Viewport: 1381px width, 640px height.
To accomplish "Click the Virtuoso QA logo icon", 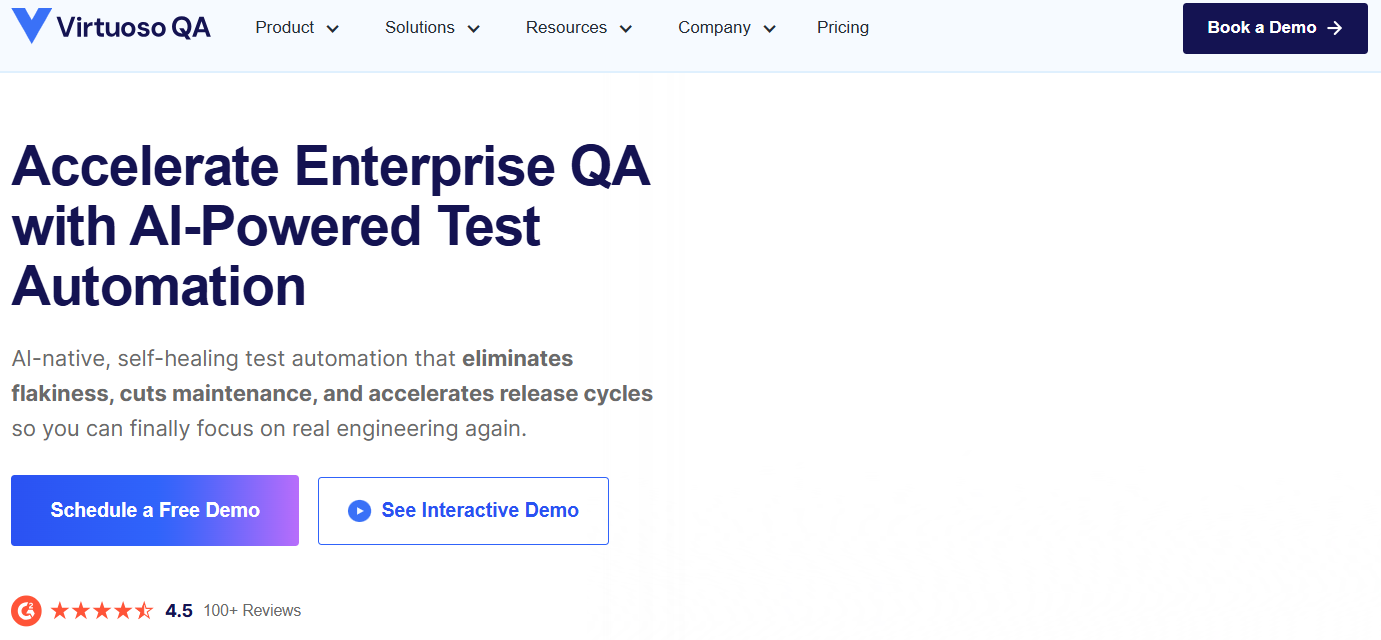I will coord(31,26).
